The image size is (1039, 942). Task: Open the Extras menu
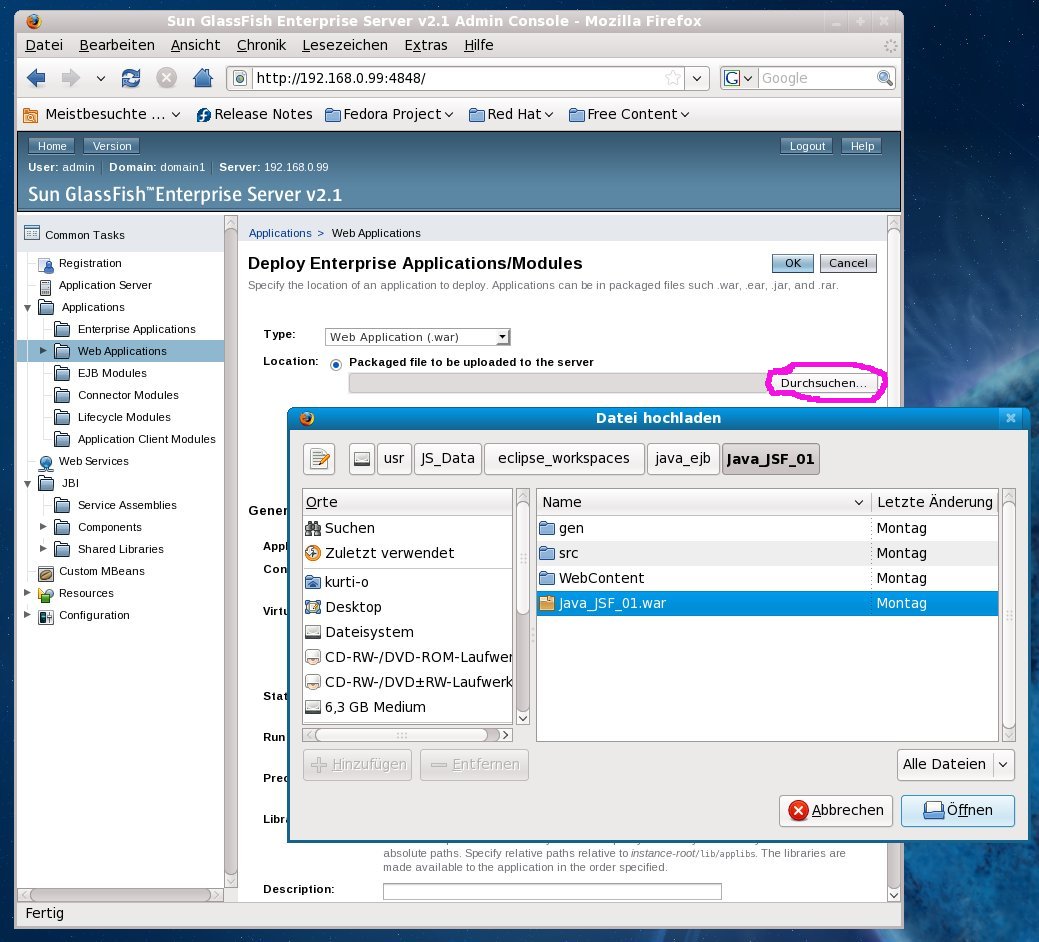click(425, 45)
